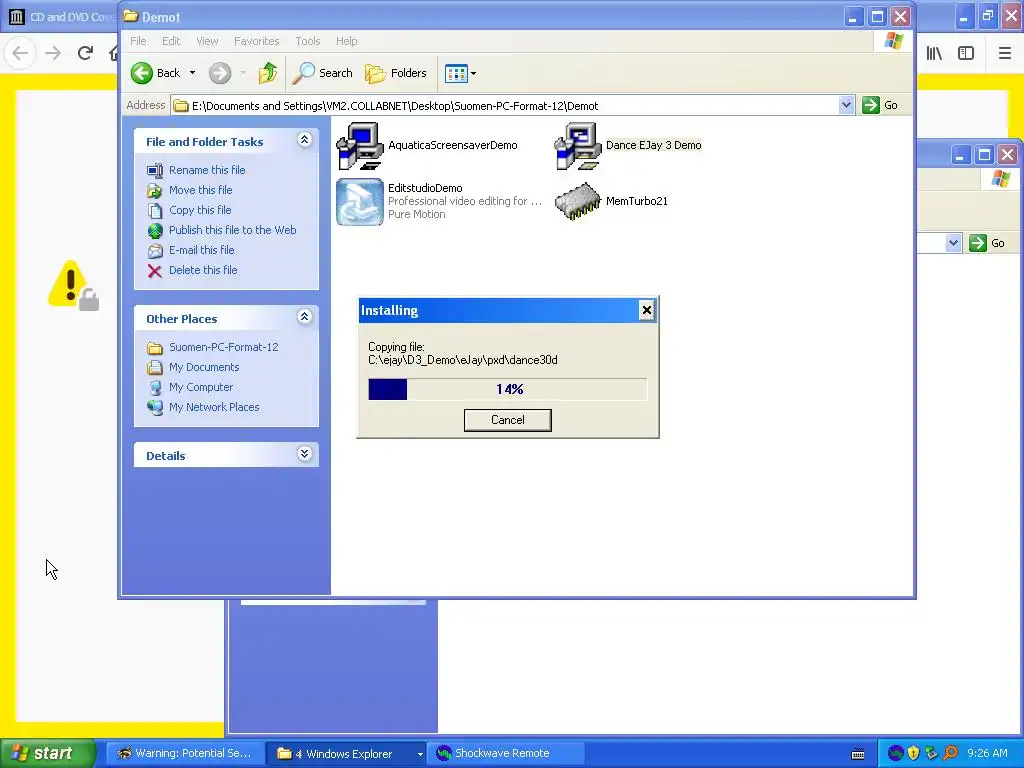
Task: Toggle the Folders pane button
Action: [x=396, y=73]
